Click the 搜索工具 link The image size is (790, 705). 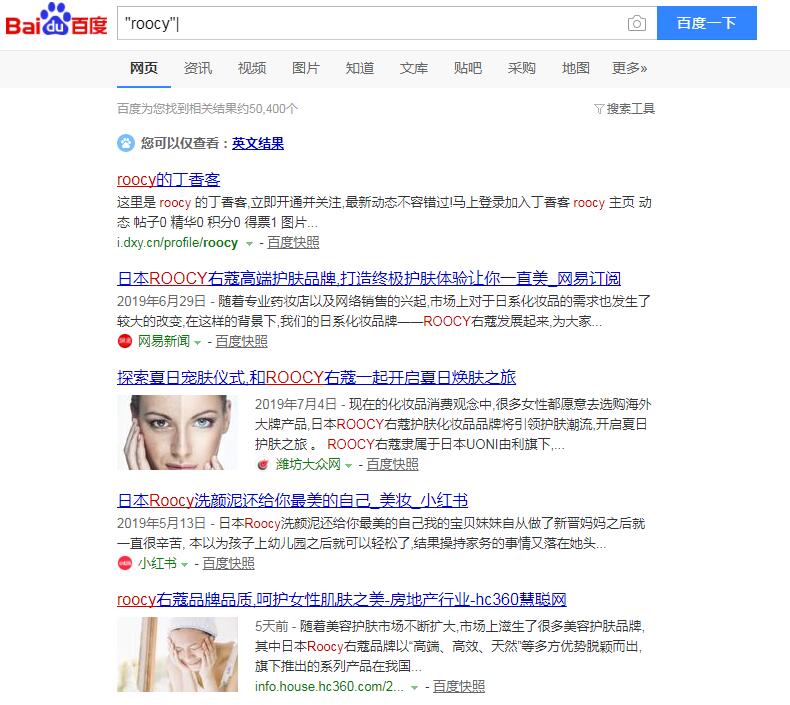(x=630, y=108)
